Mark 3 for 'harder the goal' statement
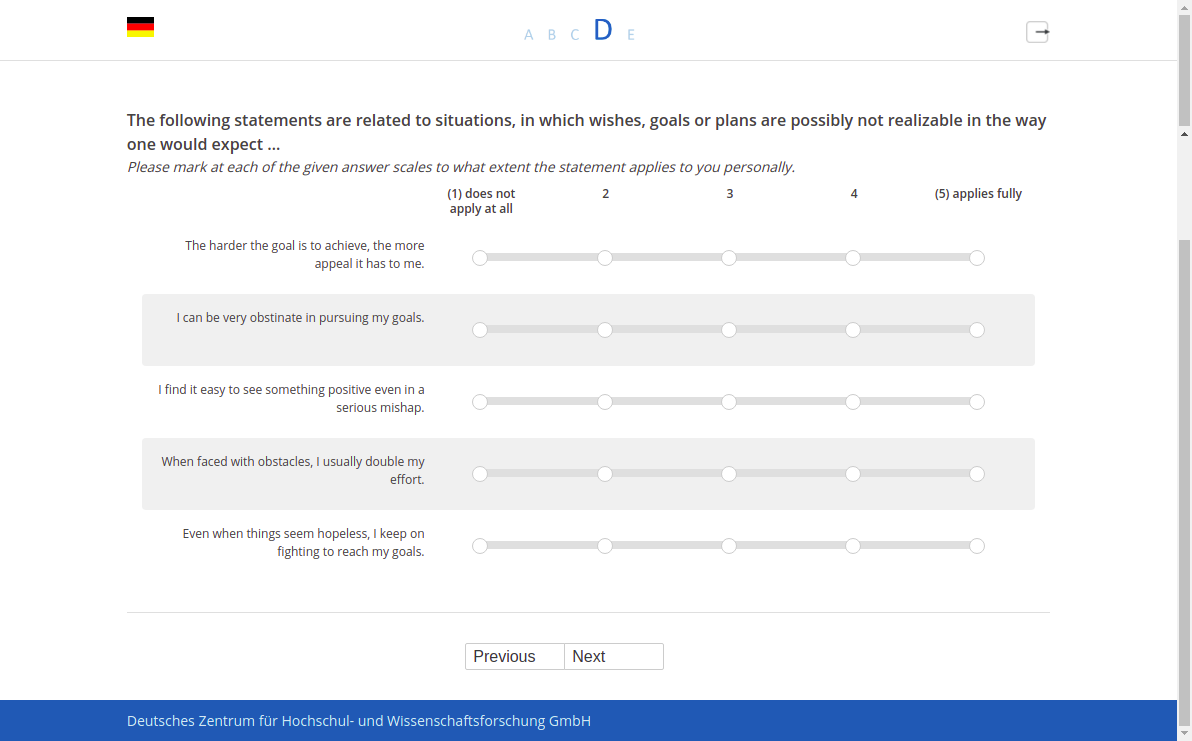1192x741 pixels. pos(729,258)
